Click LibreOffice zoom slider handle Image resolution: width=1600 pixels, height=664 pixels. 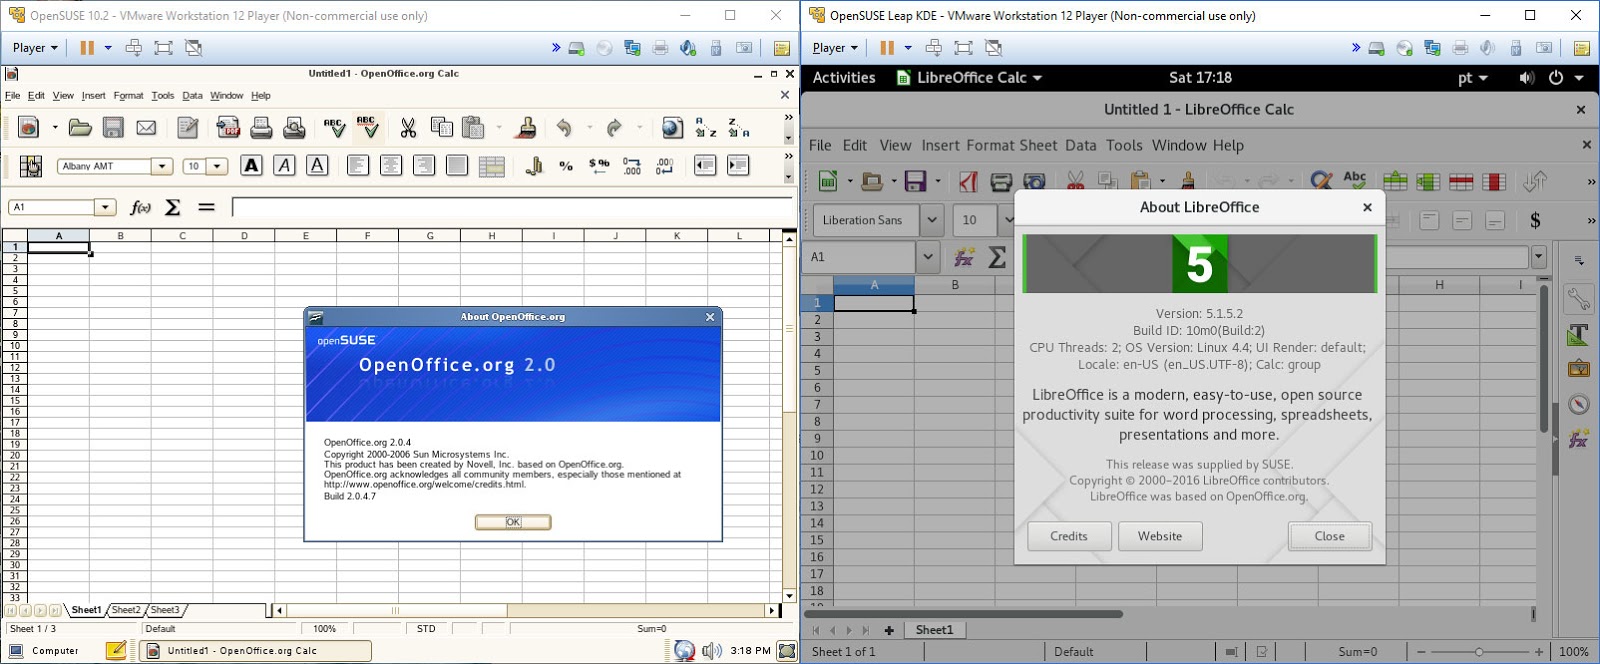1479,652
